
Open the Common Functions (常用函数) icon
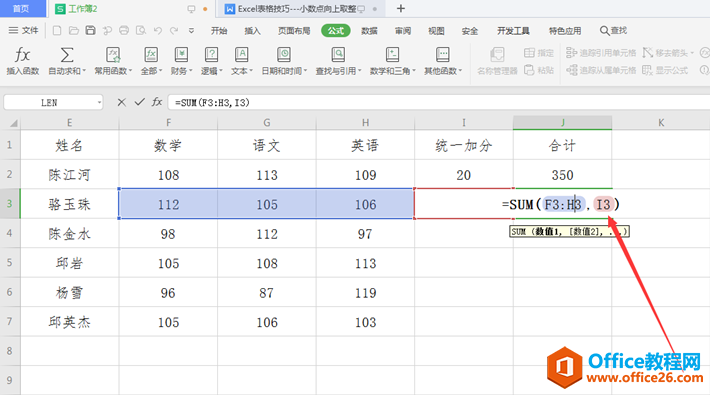113,55
